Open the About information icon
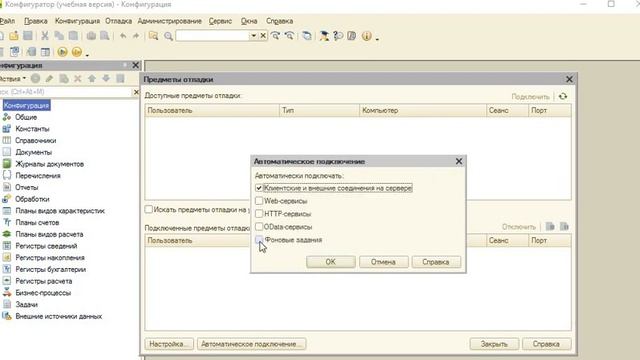 [367, 36]
